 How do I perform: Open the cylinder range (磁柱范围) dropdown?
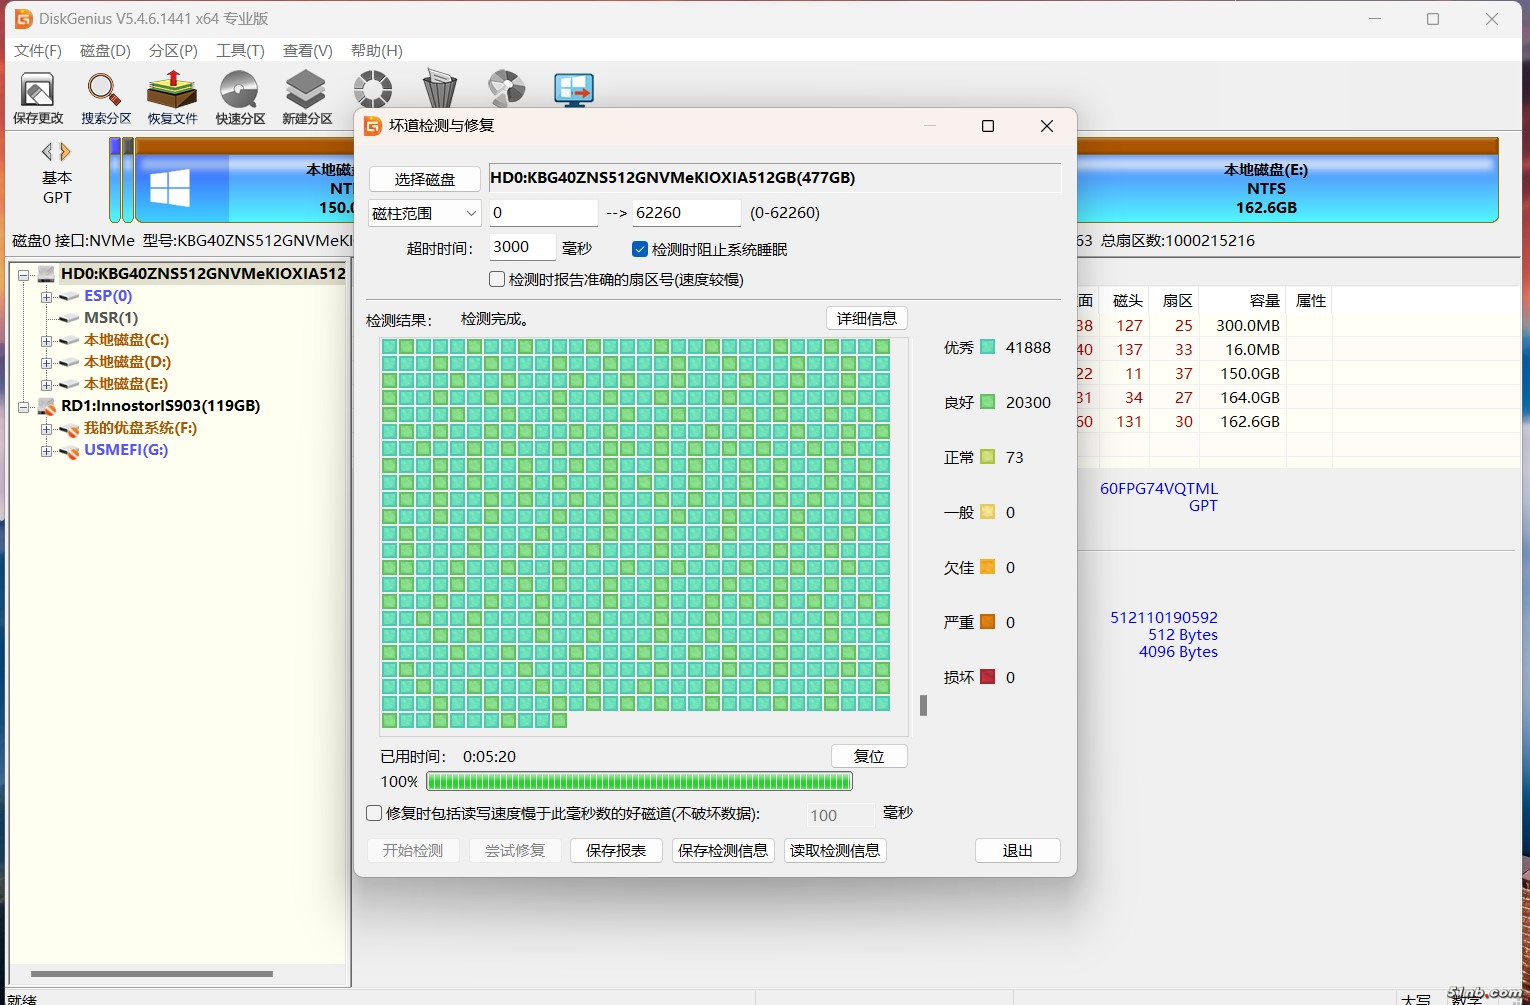coord(425,213)
